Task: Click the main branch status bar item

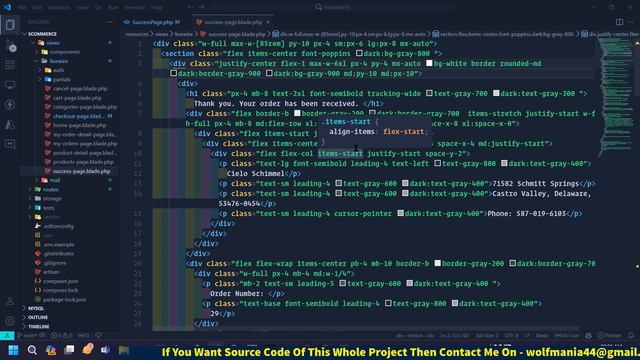Action: click(27, 336)
